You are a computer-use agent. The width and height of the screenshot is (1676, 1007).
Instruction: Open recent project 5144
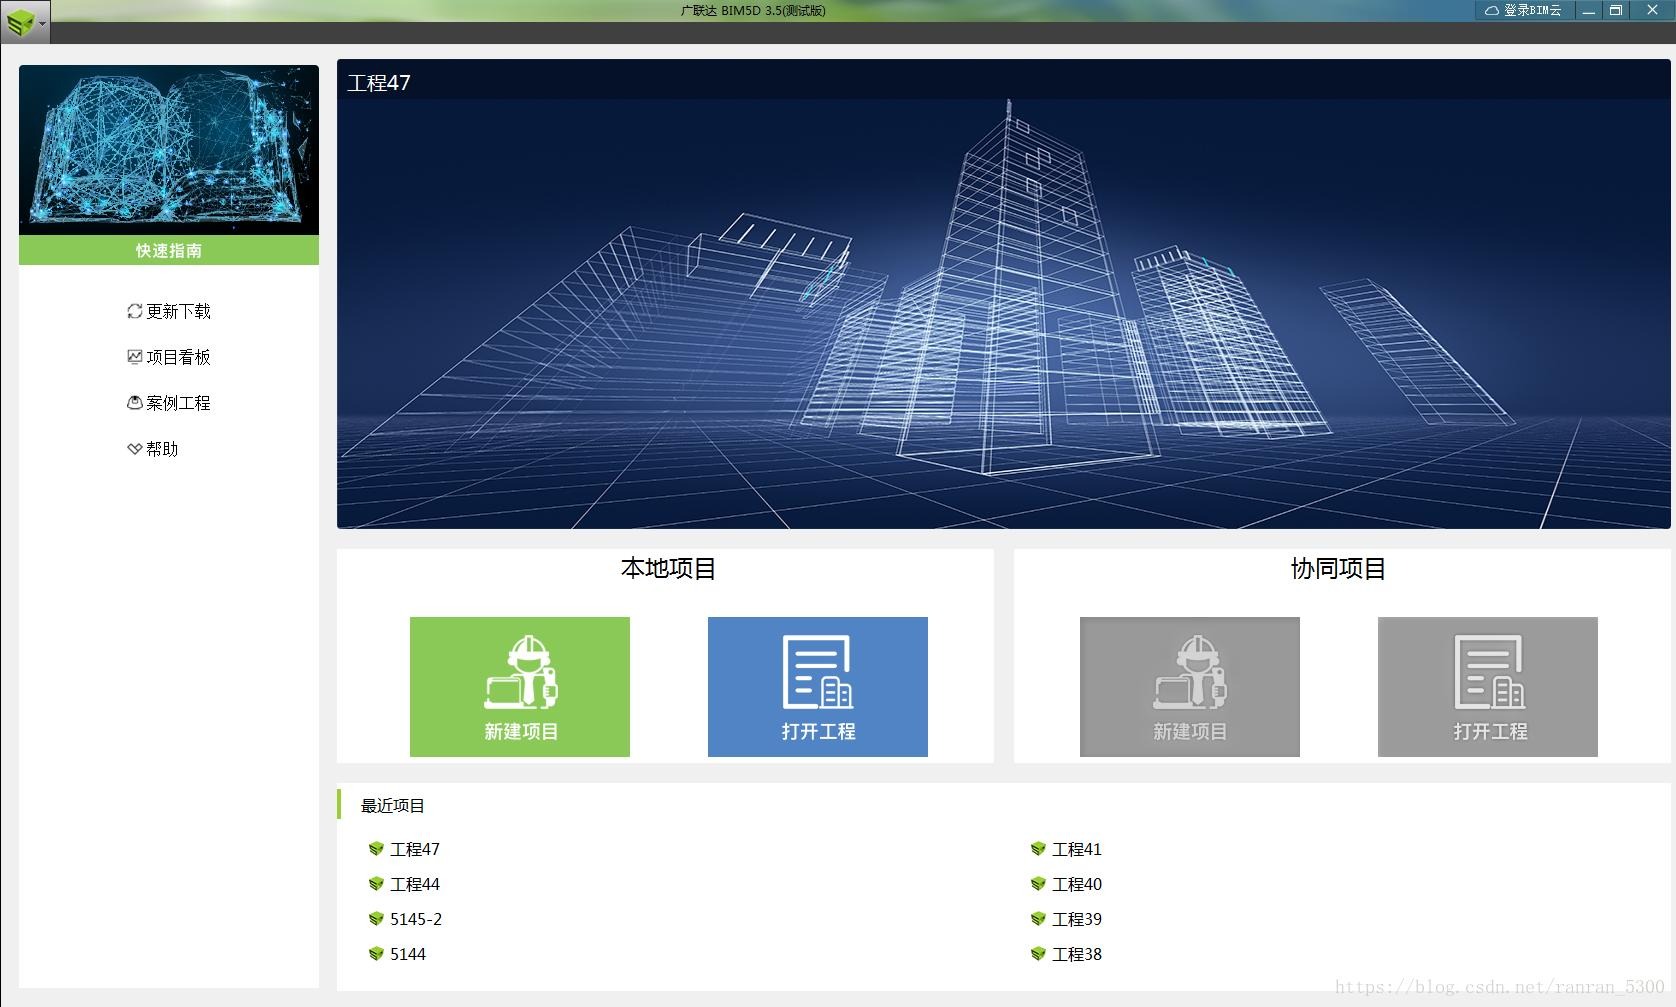[x=408, y=954]
